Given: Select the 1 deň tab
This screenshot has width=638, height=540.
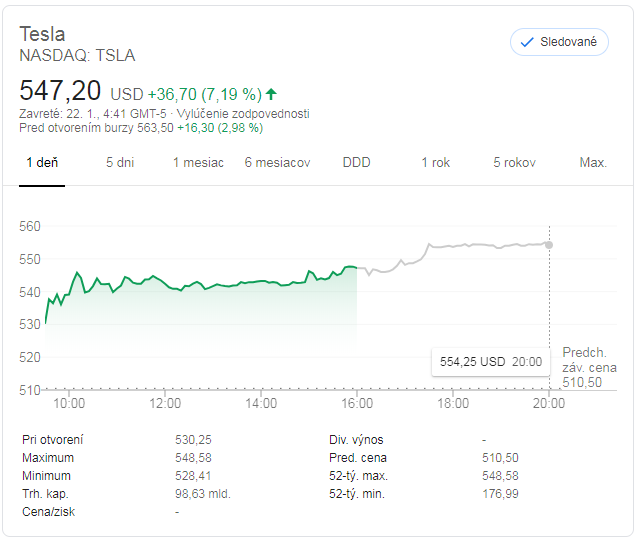Looking at the screenshot, I should 42,163.
